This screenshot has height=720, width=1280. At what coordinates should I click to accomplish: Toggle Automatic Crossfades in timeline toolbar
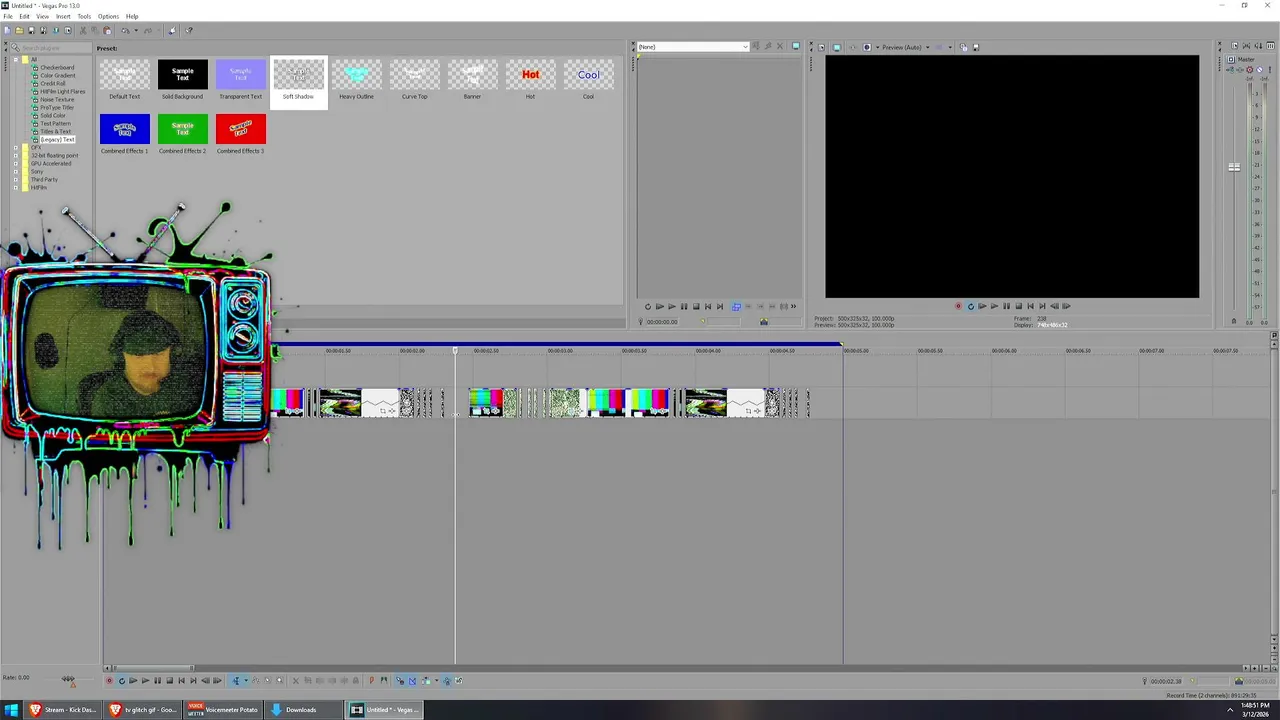(412, 681)
